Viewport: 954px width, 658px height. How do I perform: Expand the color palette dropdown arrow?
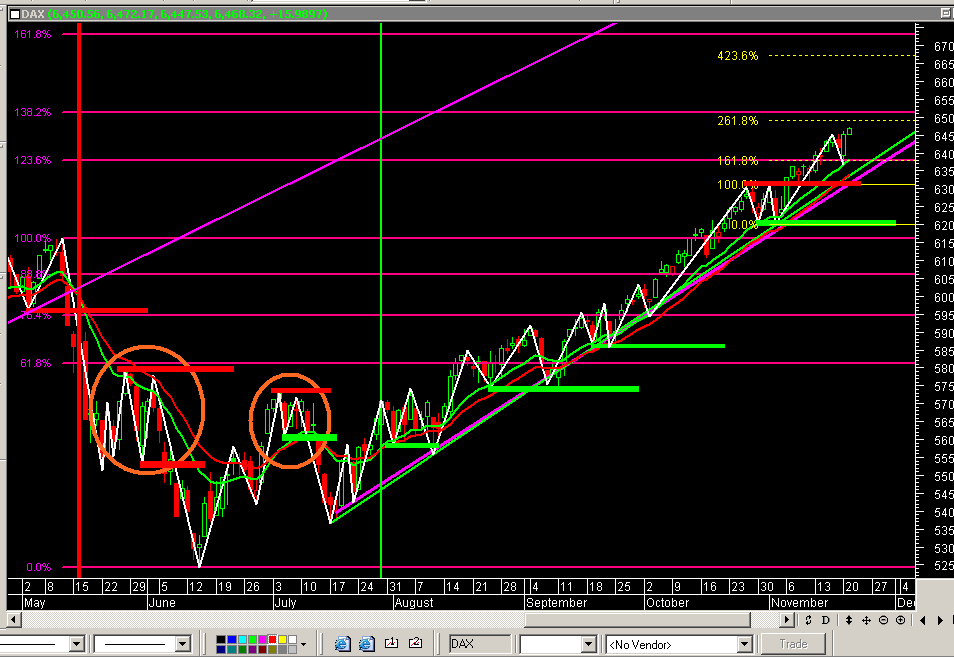[304, 644]
